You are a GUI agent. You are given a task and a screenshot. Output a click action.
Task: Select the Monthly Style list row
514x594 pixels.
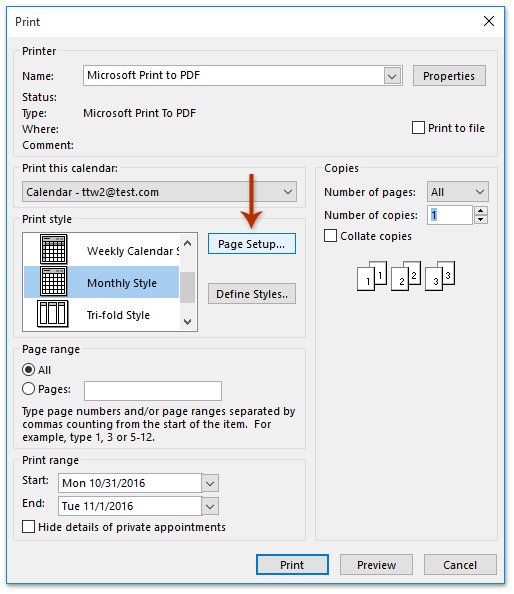(x=102, y=282)
